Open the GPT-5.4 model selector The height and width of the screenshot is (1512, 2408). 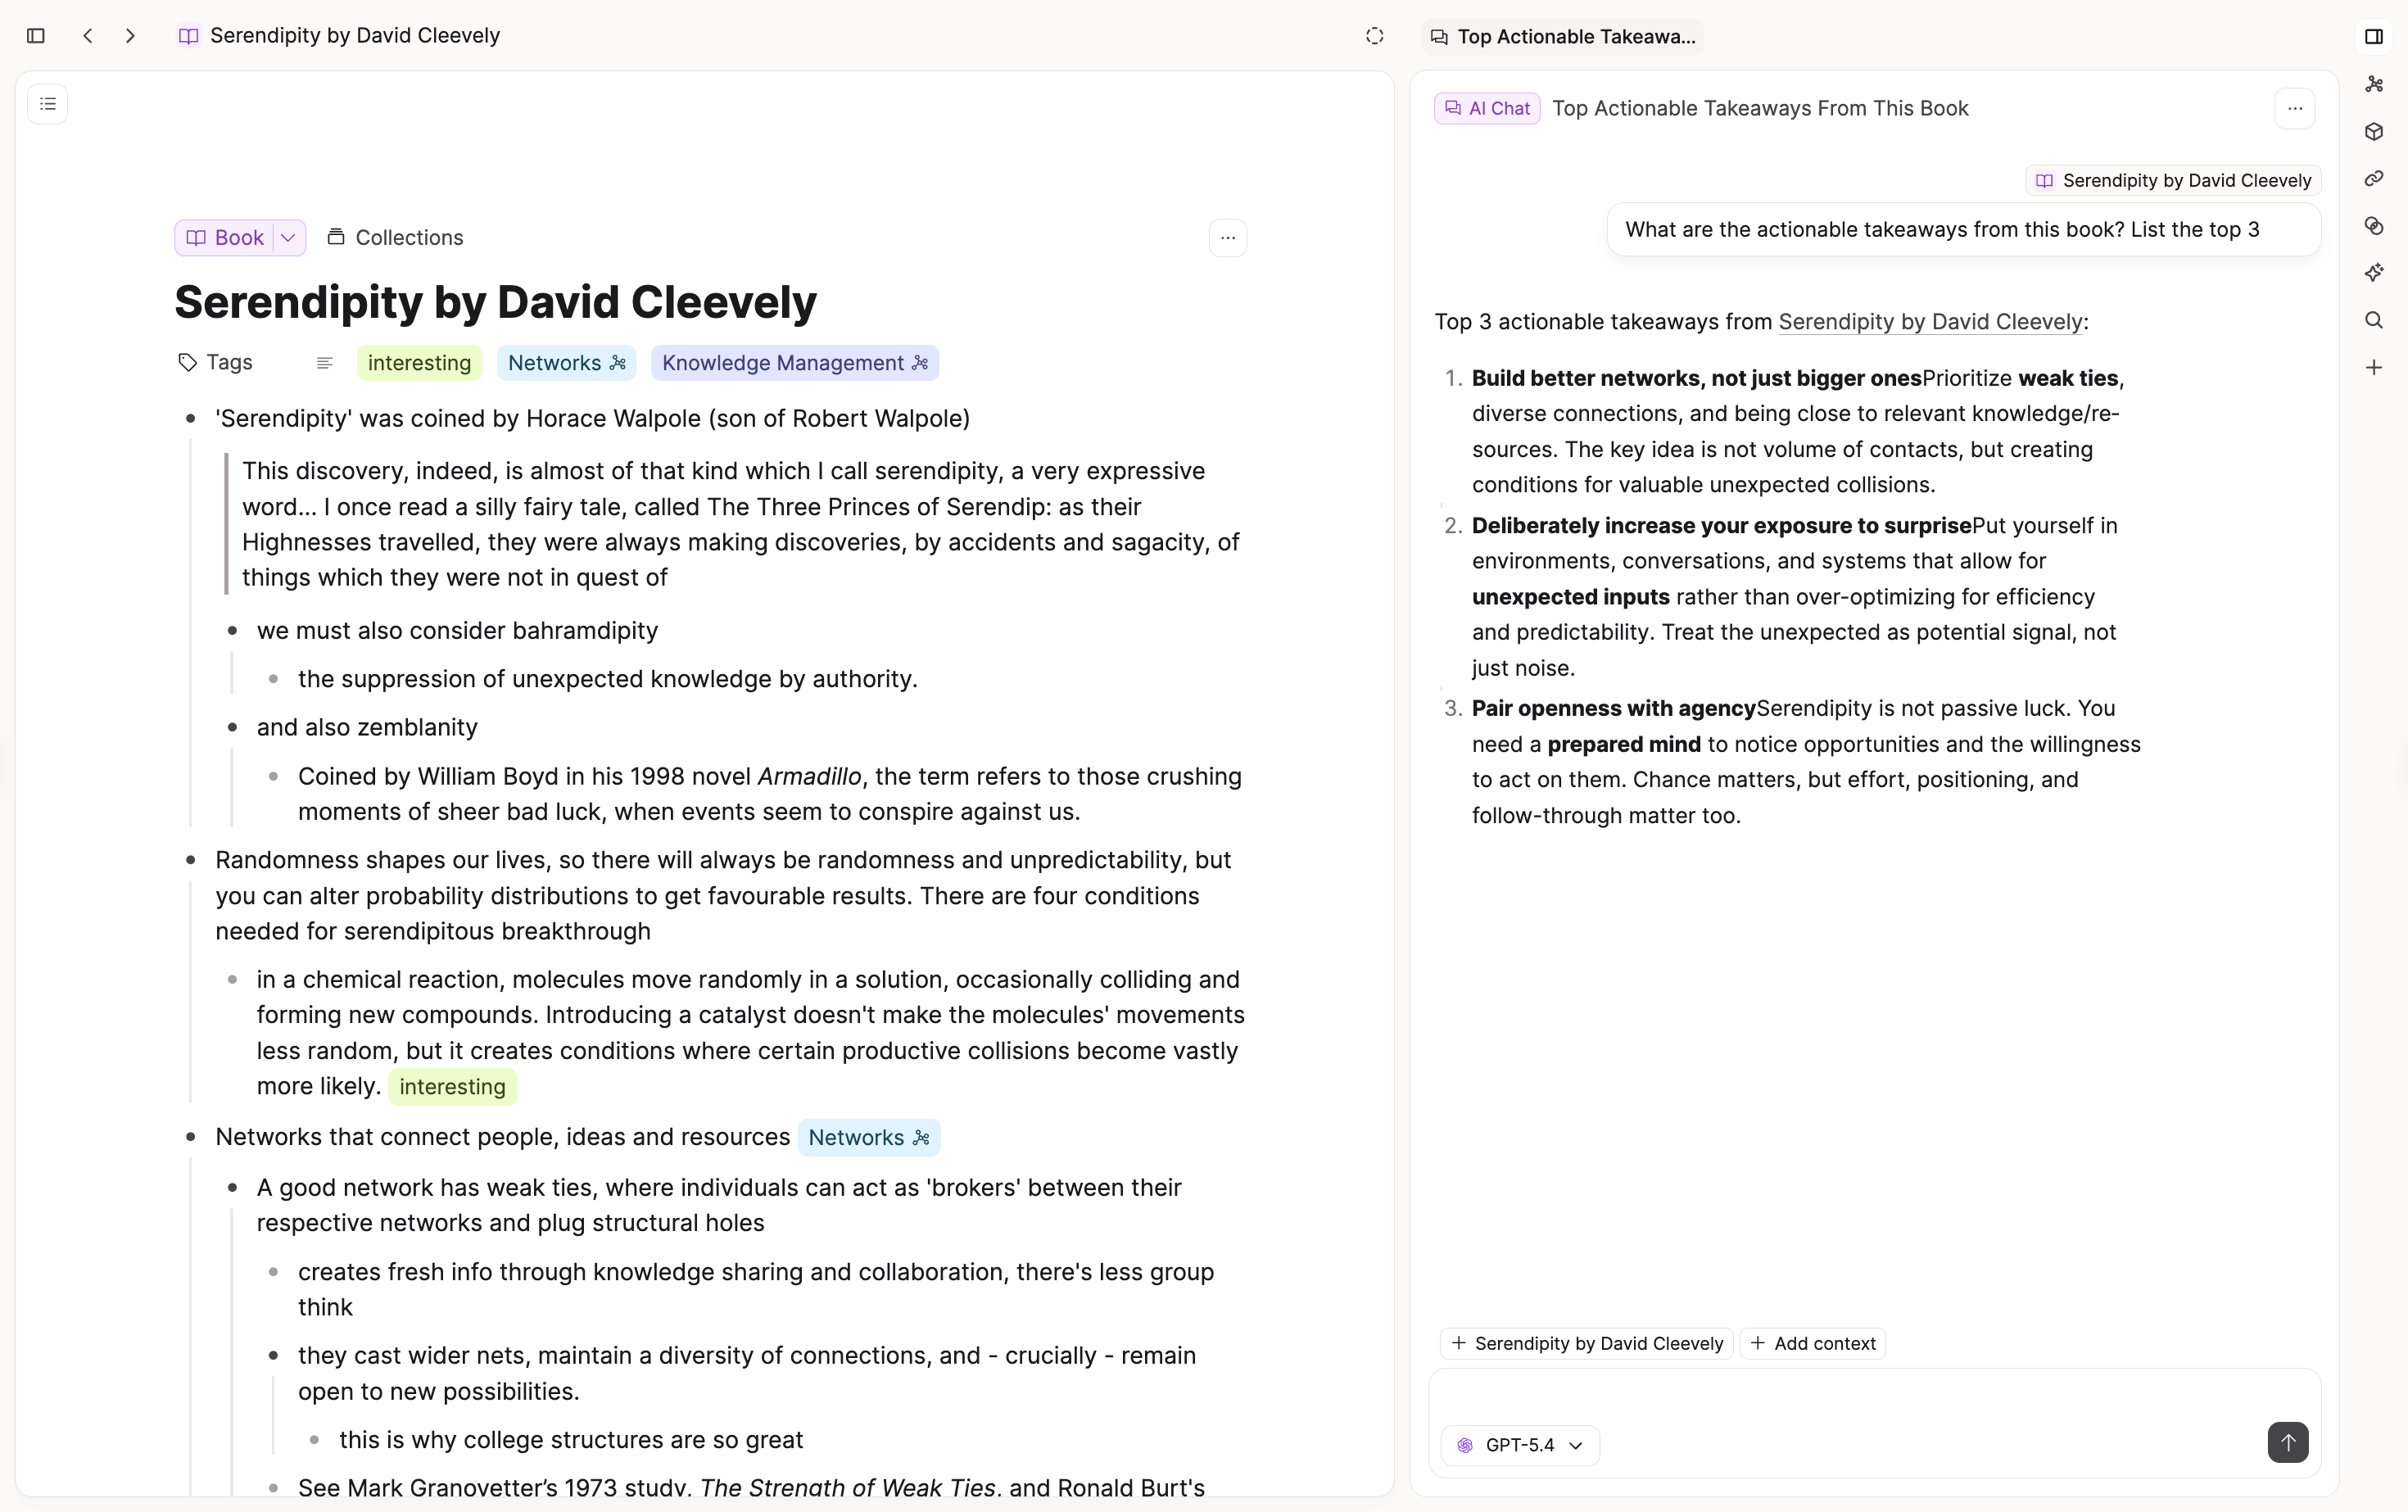pos(1520,1445)
